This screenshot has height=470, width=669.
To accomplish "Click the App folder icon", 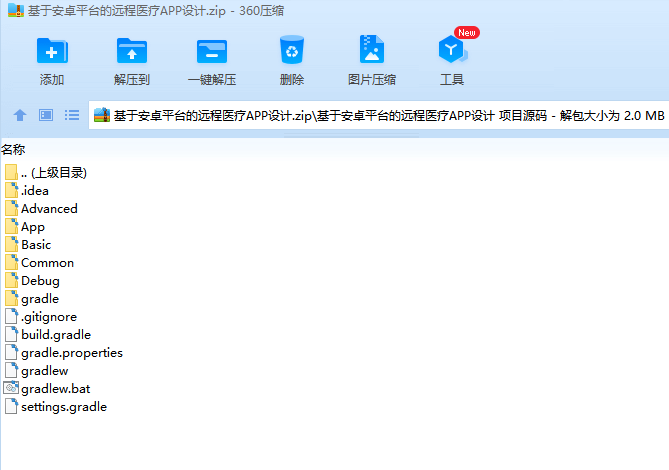I will [12, 226].
